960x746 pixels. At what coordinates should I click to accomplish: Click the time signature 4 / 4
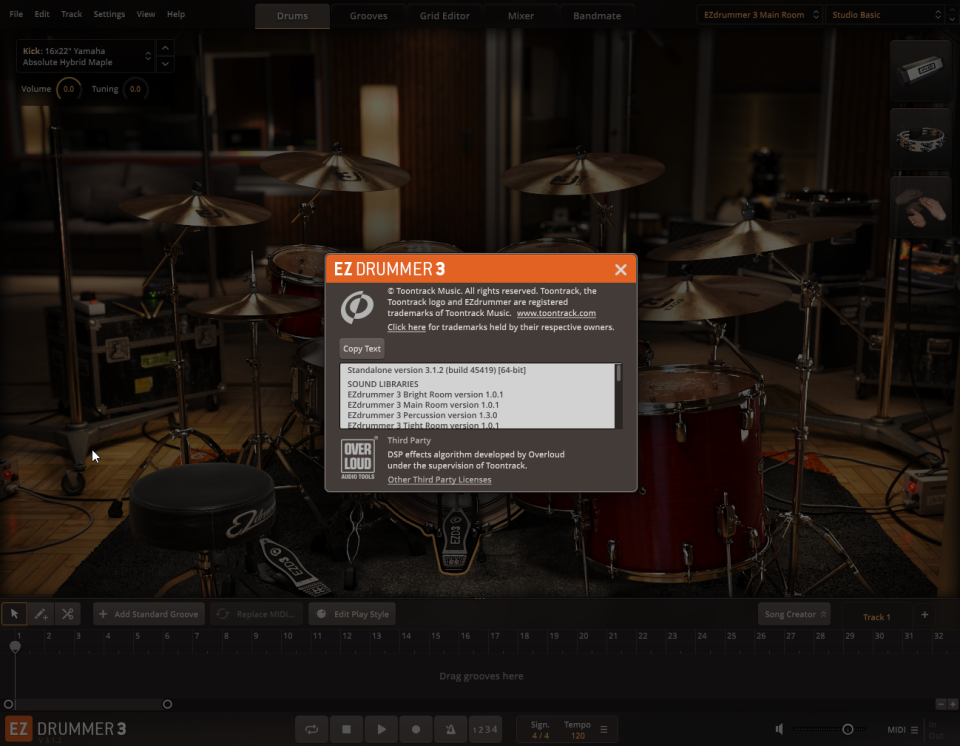[x=540, y=736]
